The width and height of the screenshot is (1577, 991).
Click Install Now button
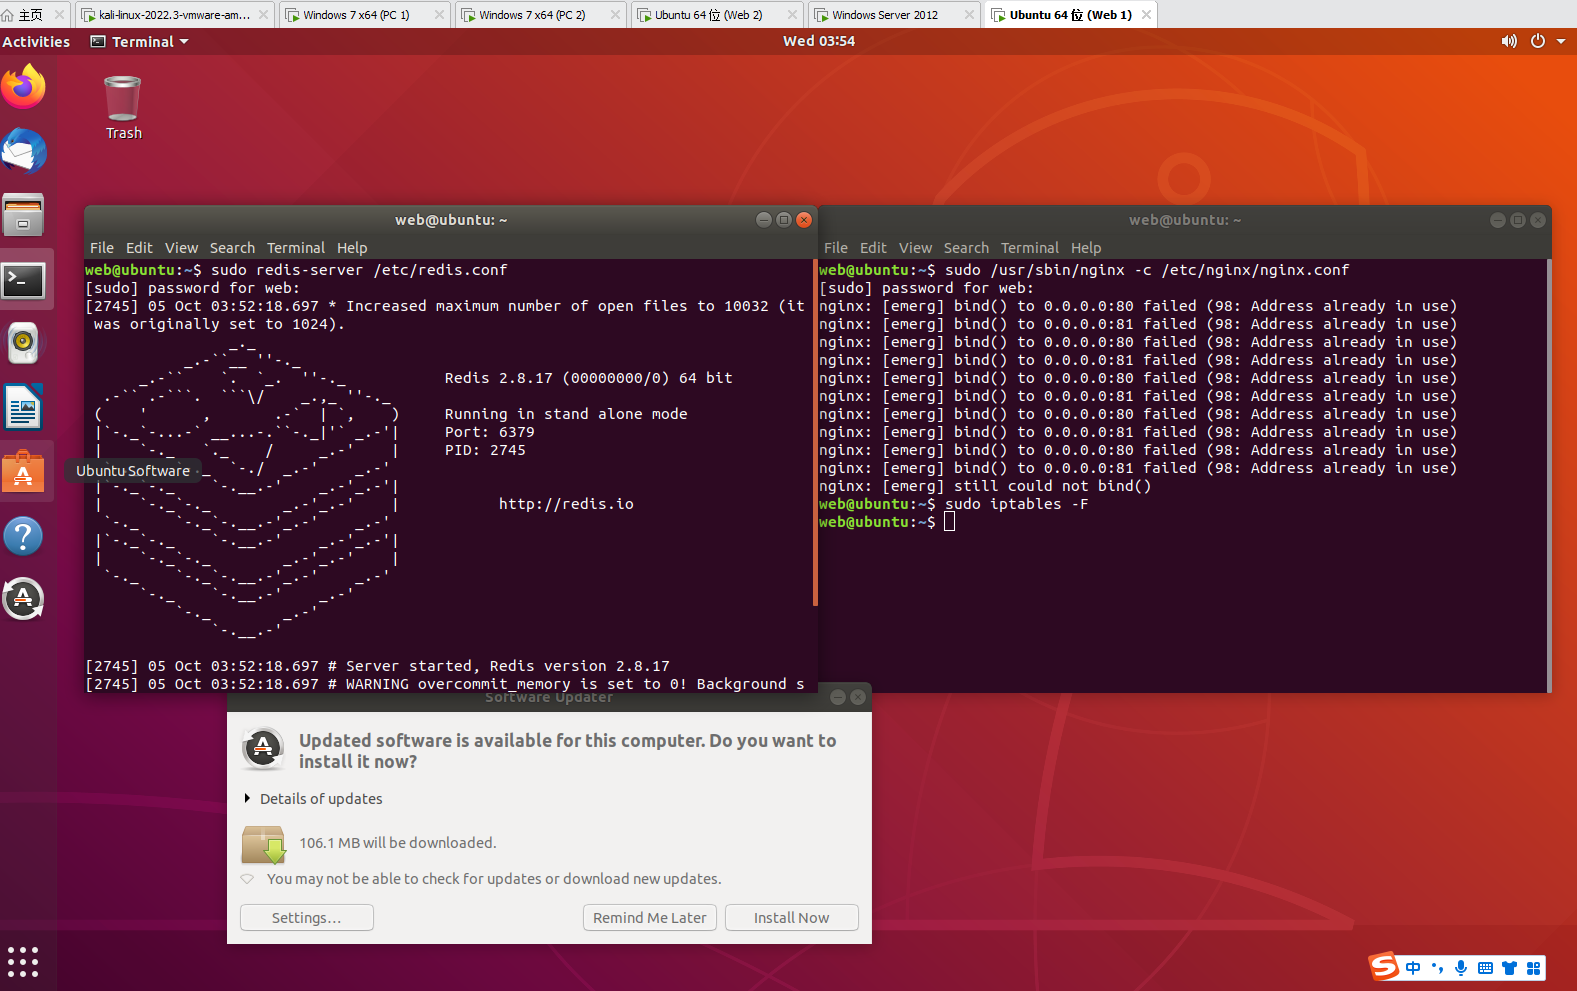[792, 918]
